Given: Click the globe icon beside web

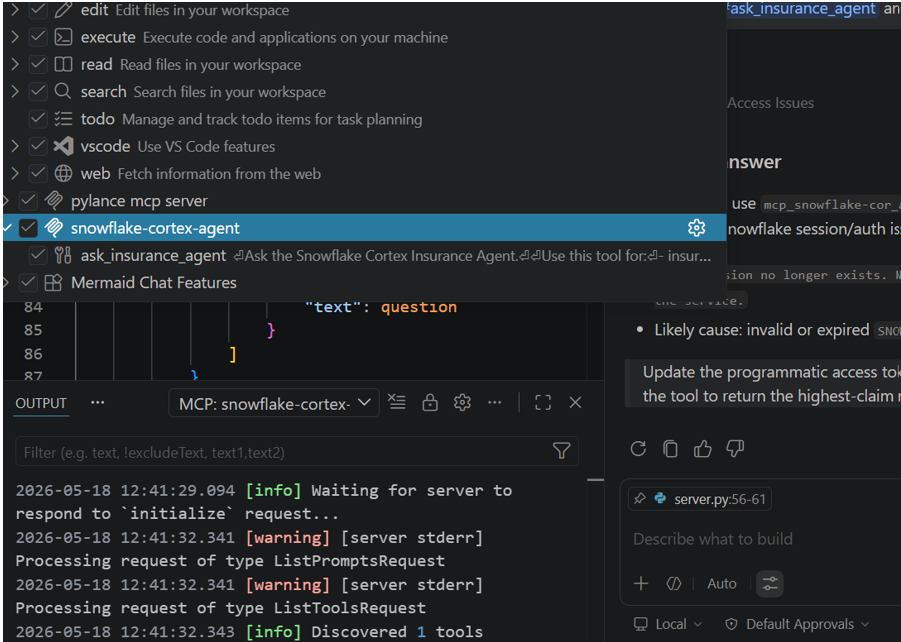Looking at the screenshot, I should coord(63,173).
